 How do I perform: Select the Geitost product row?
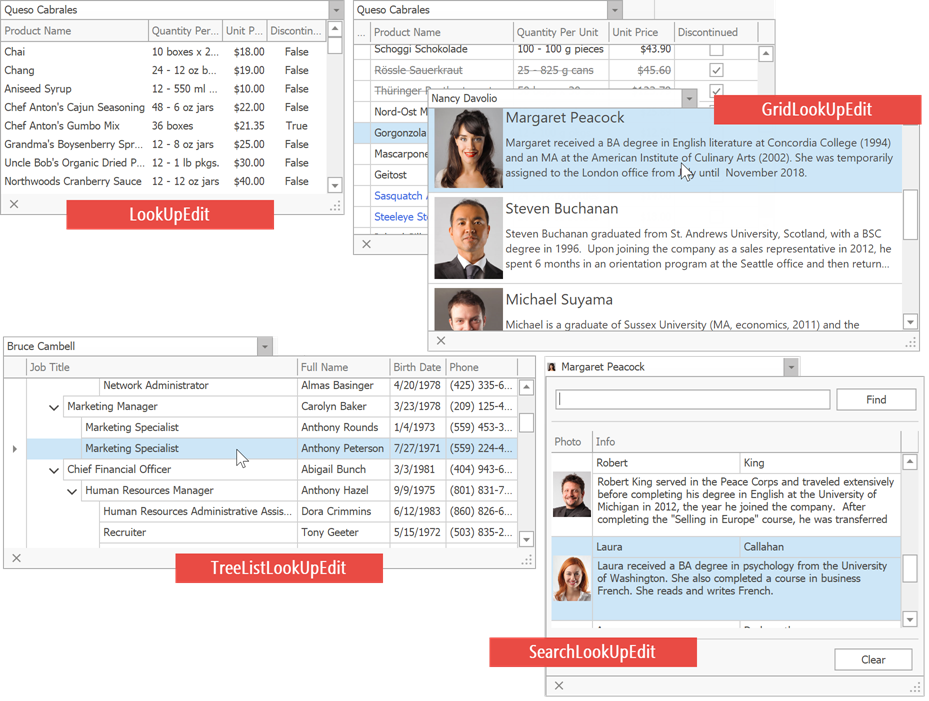click(391, 175)
